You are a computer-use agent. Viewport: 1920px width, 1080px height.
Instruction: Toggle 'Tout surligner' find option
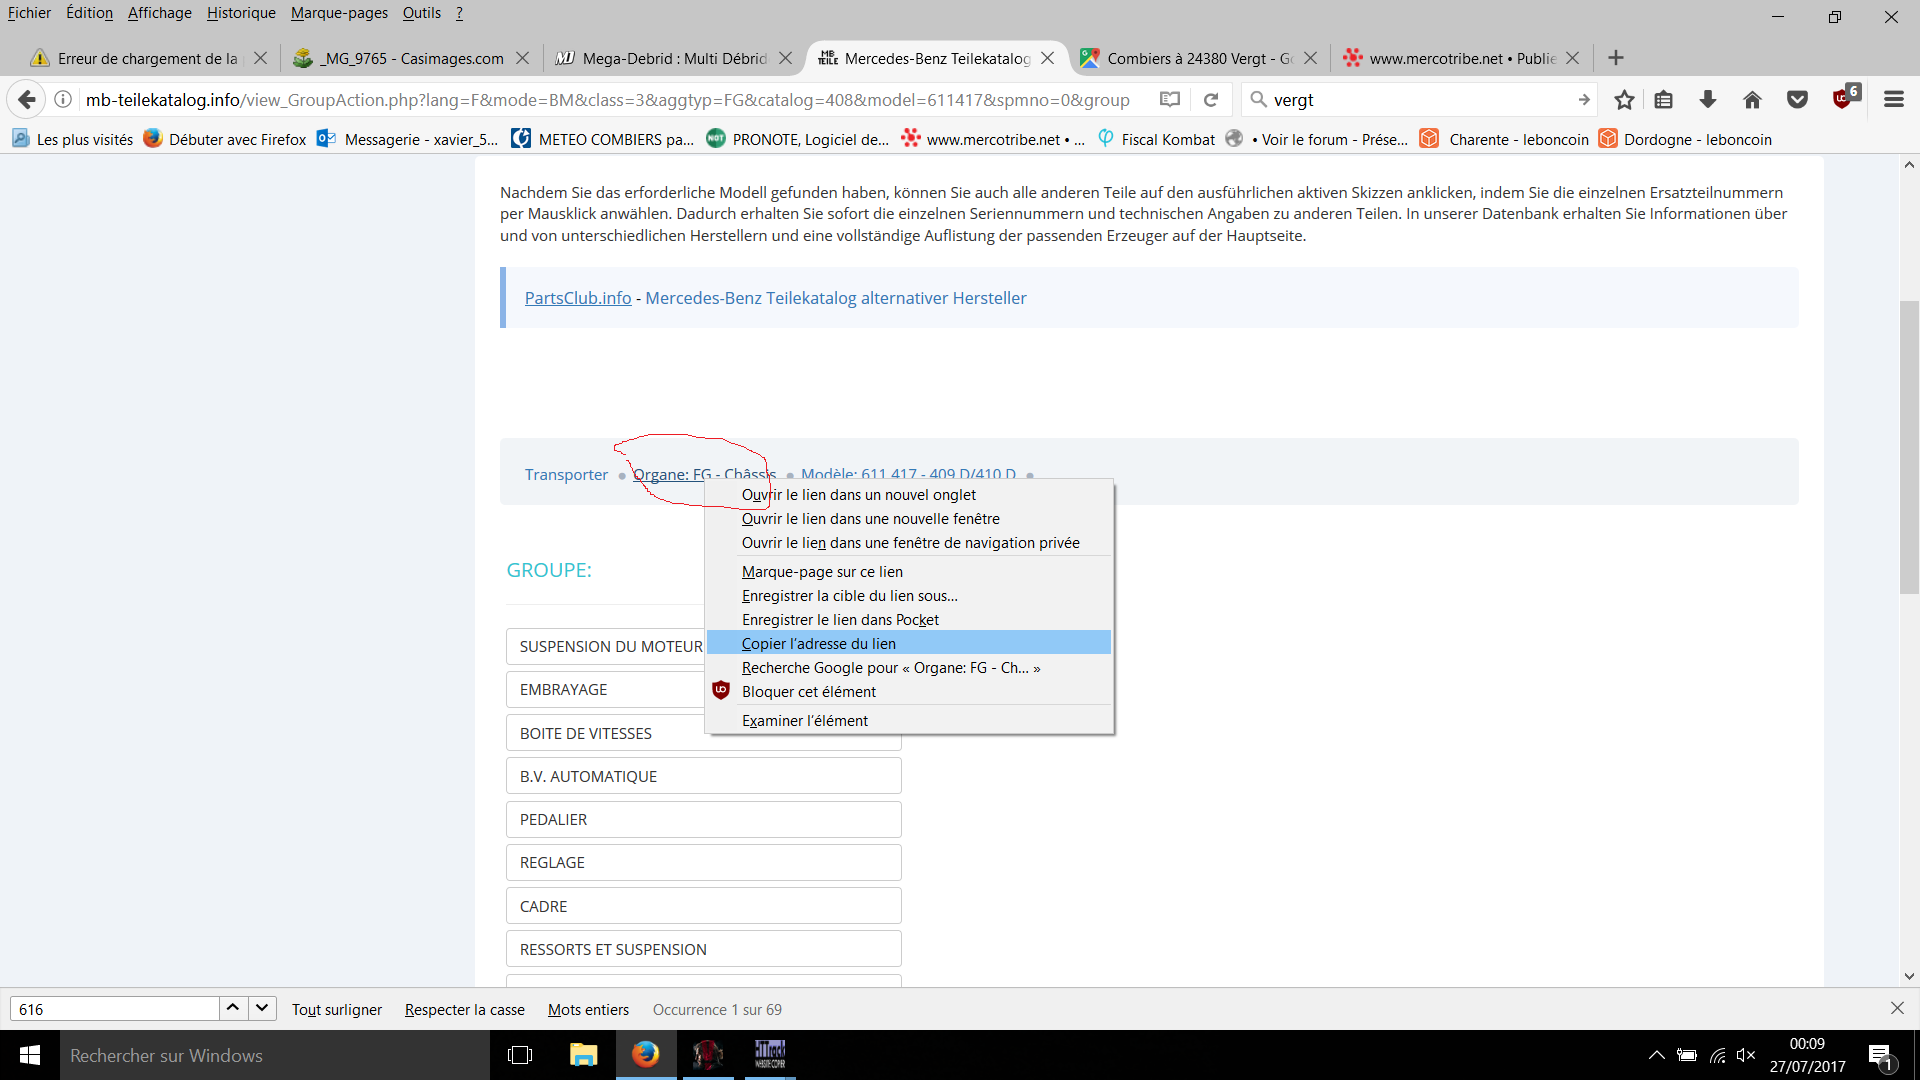[x=336, y=1009]
